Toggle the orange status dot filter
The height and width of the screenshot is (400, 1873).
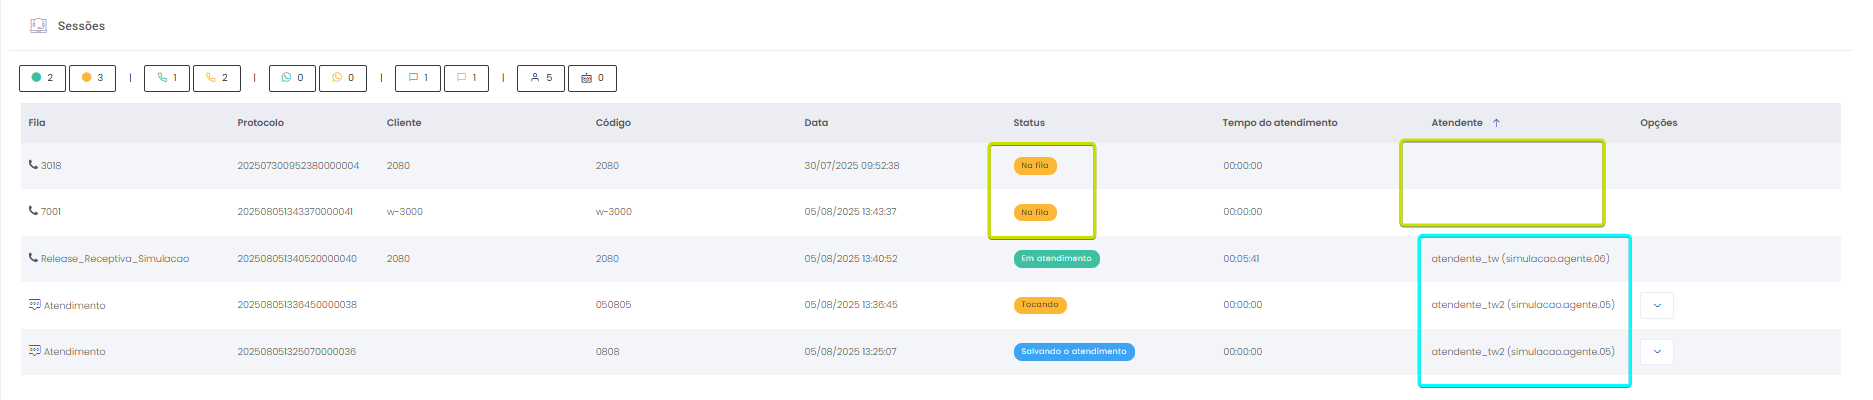92,78
